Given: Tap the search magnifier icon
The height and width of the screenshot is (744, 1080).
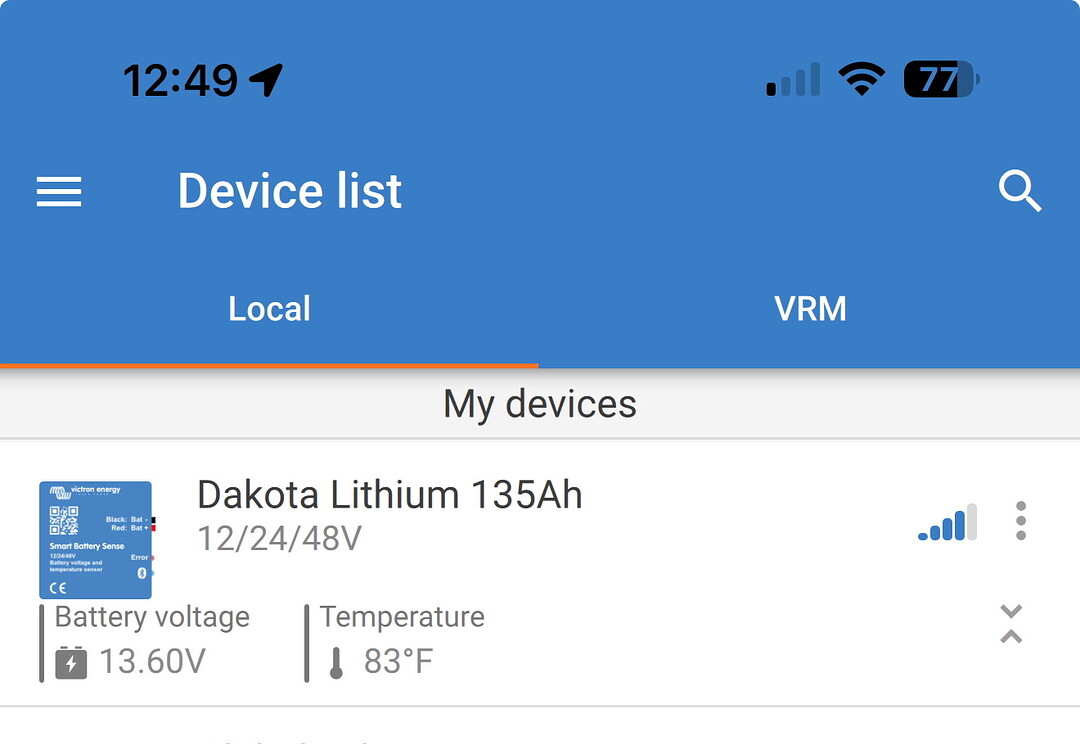Looking at the screenshot, I should 1020,191.
